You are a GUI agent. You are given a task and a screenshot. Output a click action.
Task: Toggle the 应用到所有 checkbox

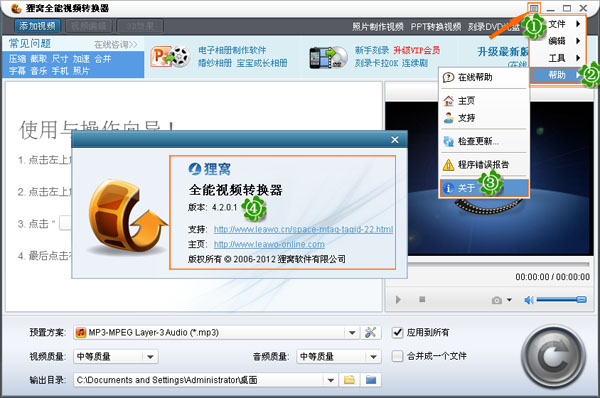click(398, 332)
